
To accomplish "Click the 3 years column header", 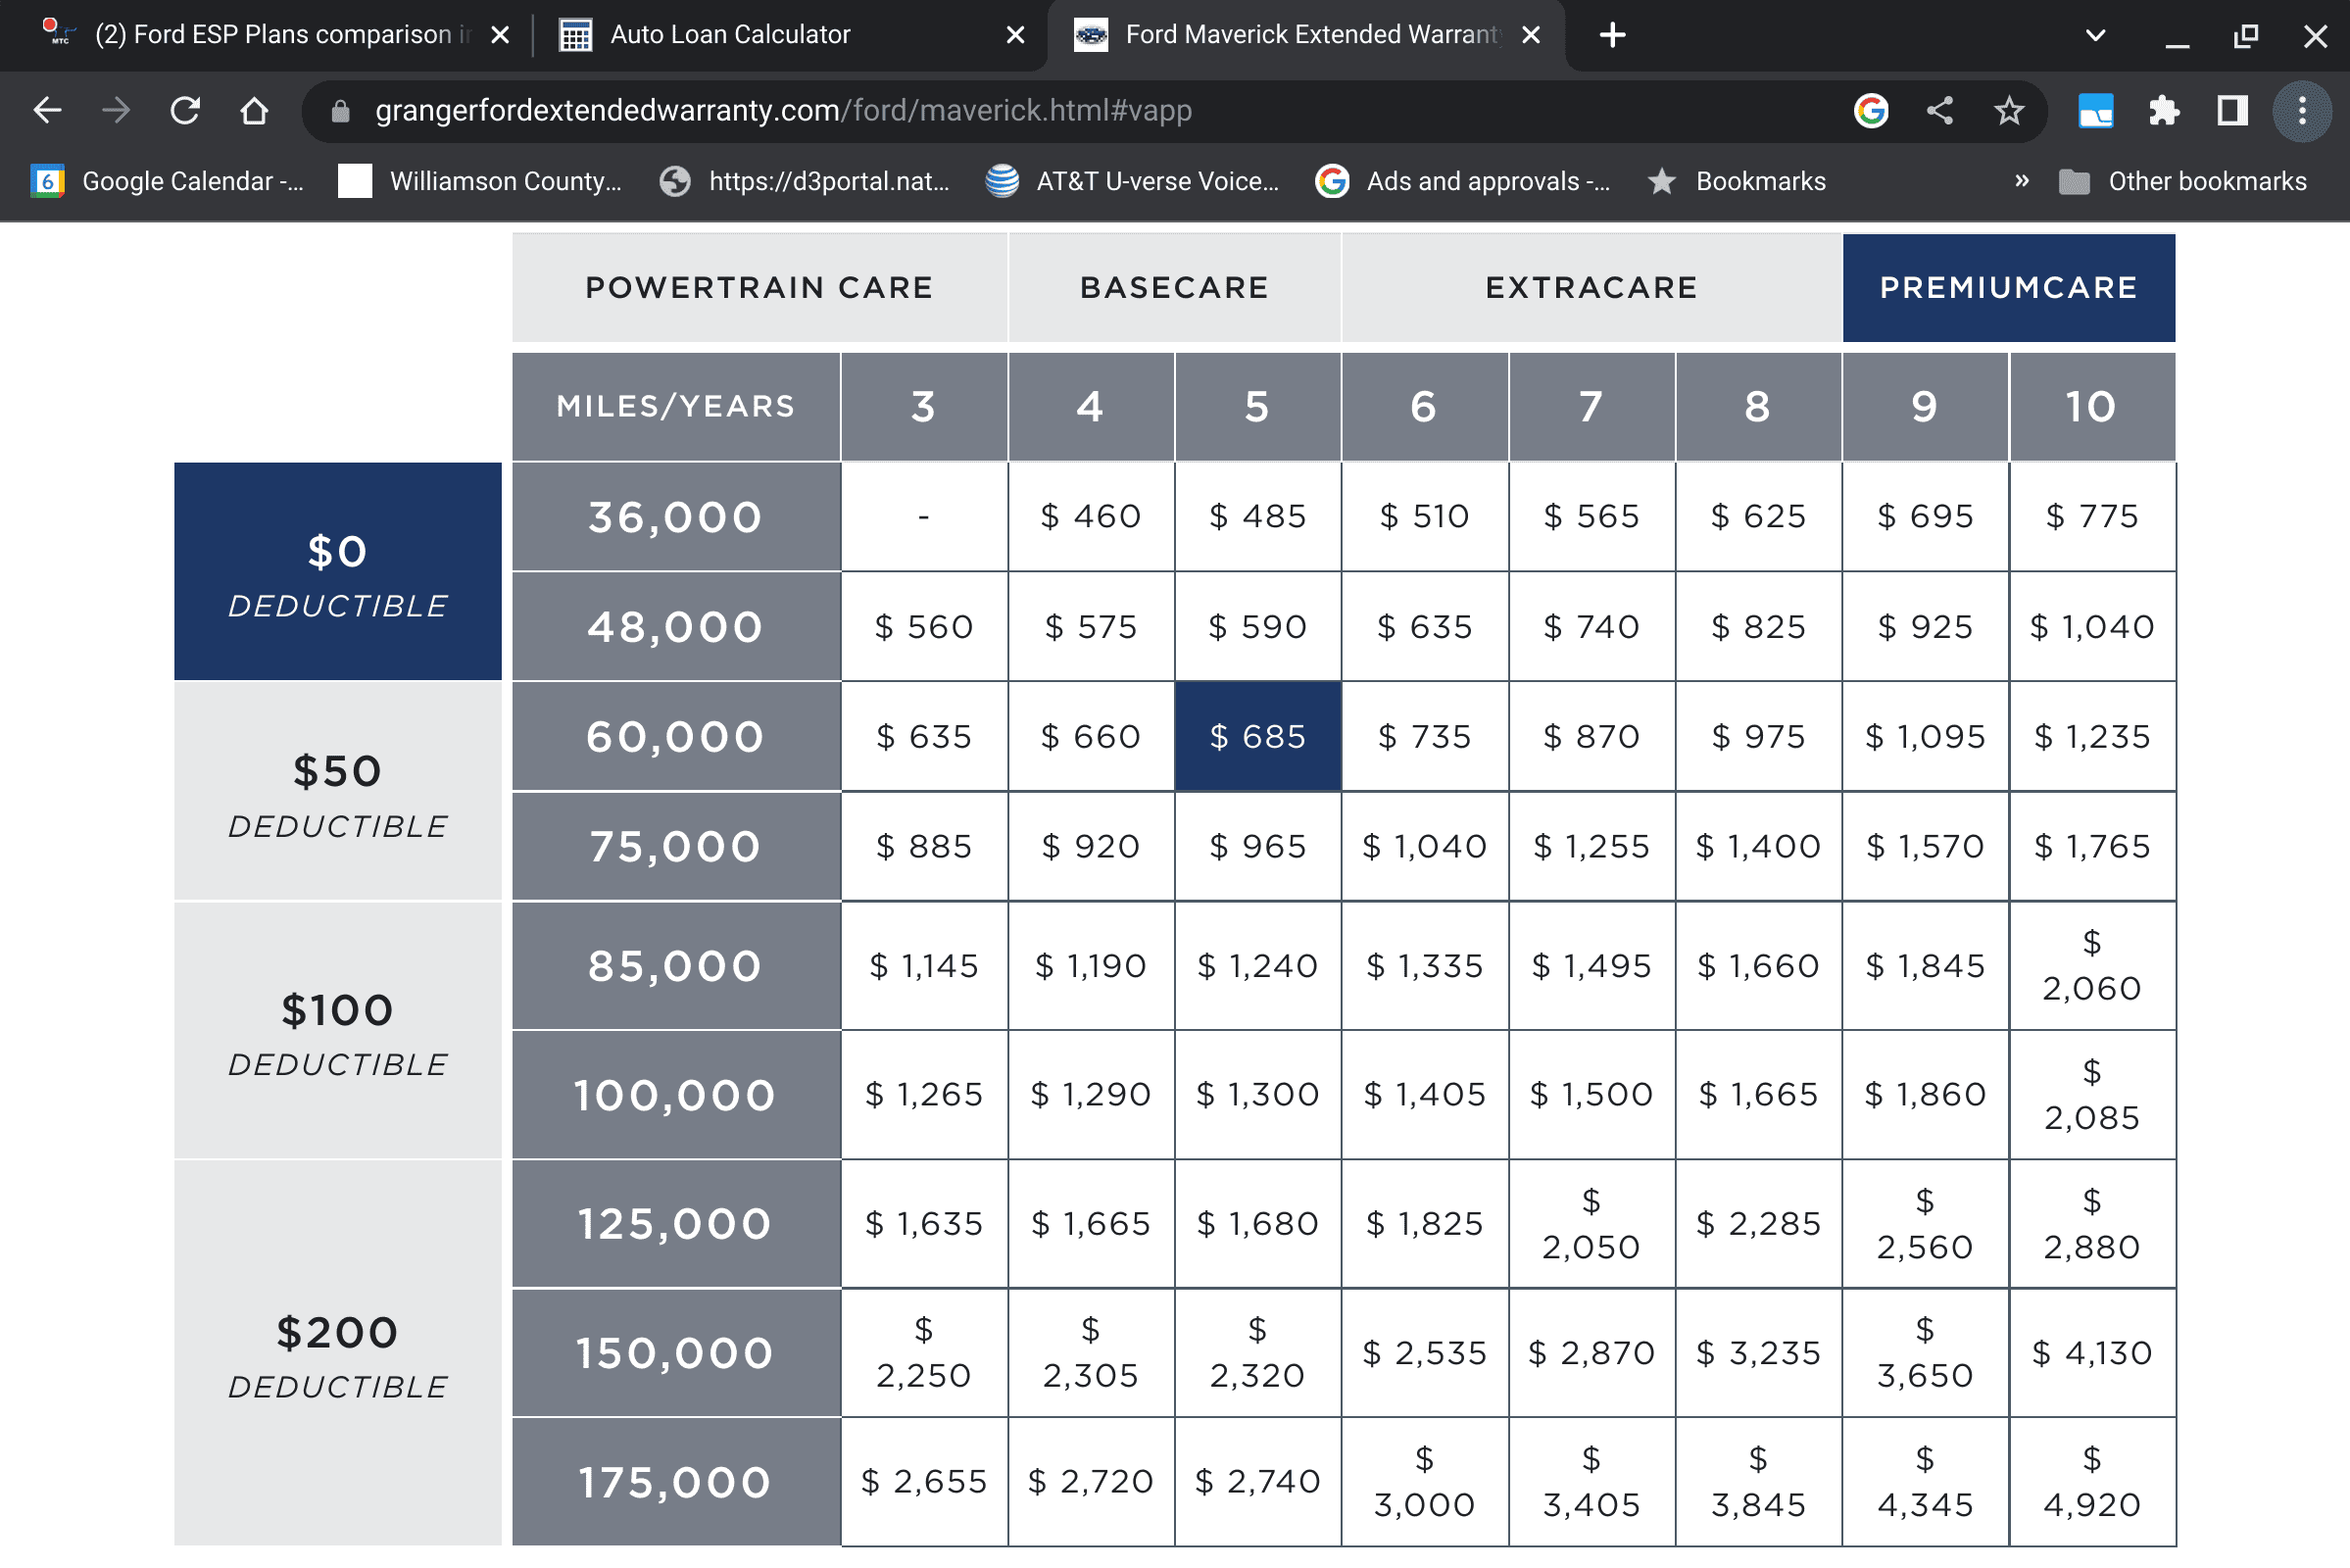I will [923, 407].
